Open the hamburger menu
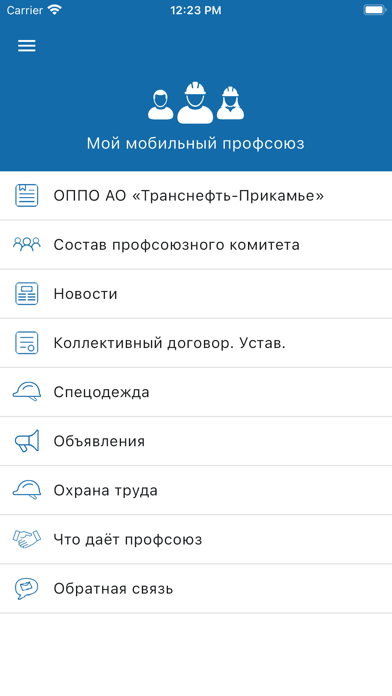 (x=27, y=46)
